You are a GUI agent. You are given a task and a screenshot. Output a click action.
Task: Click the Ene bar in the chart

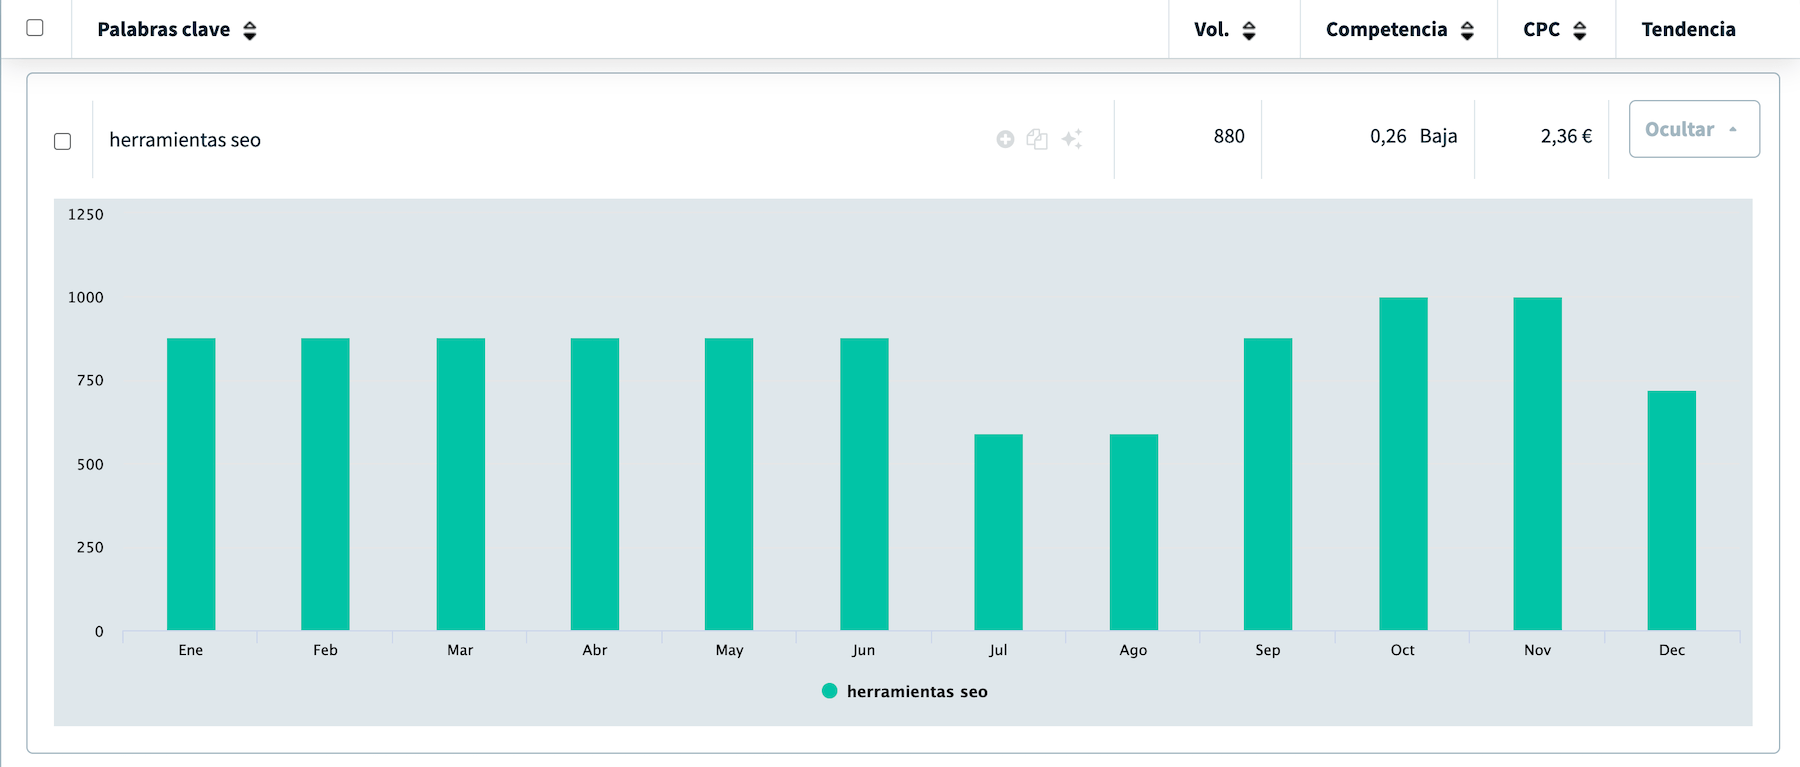191,484
